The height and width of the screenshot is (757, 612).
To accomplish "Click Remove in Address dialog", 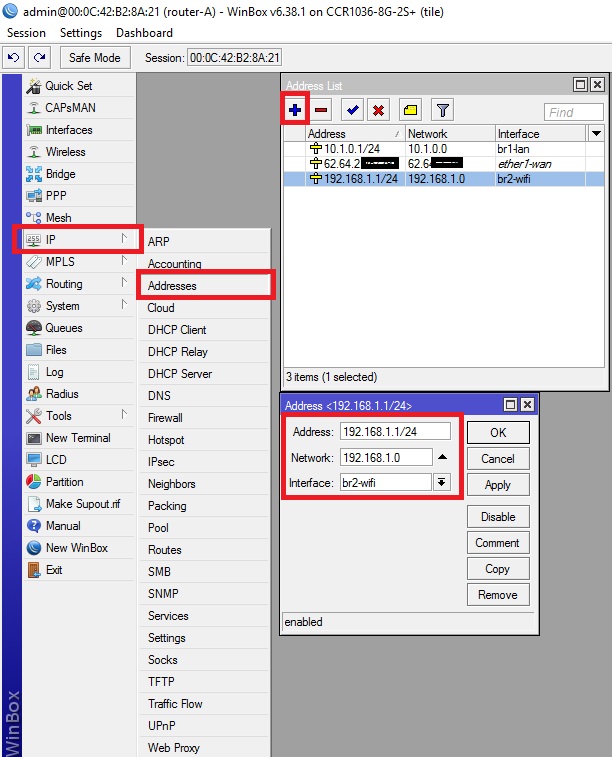I will [x=498, y=595].
